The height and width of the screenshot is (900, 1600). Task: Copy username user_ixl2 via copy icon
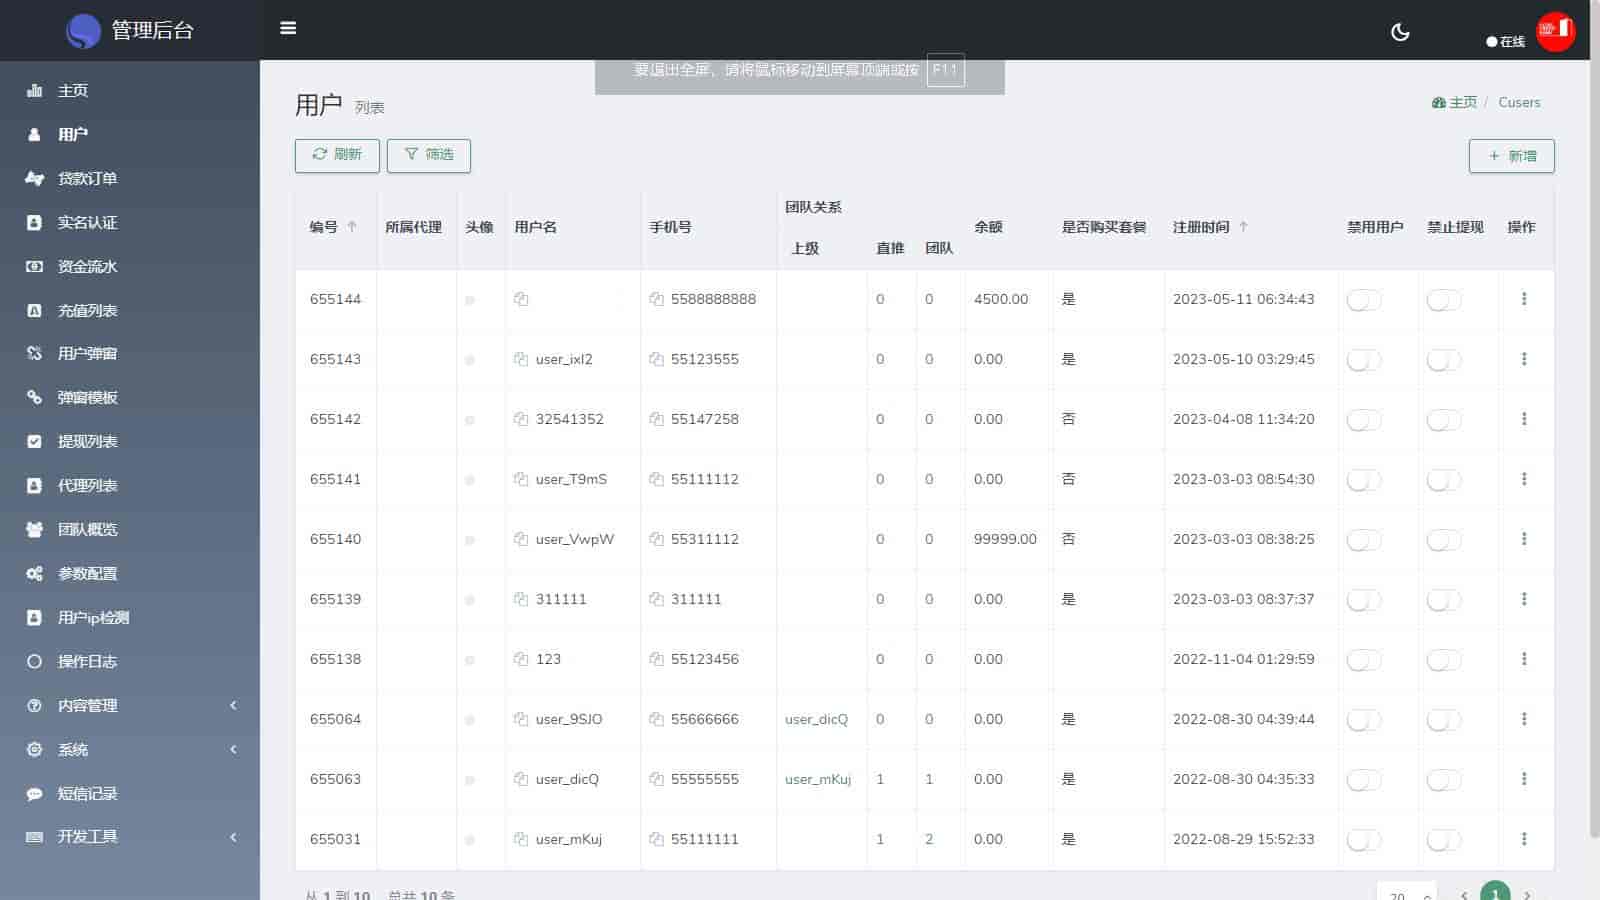(521, 359)
